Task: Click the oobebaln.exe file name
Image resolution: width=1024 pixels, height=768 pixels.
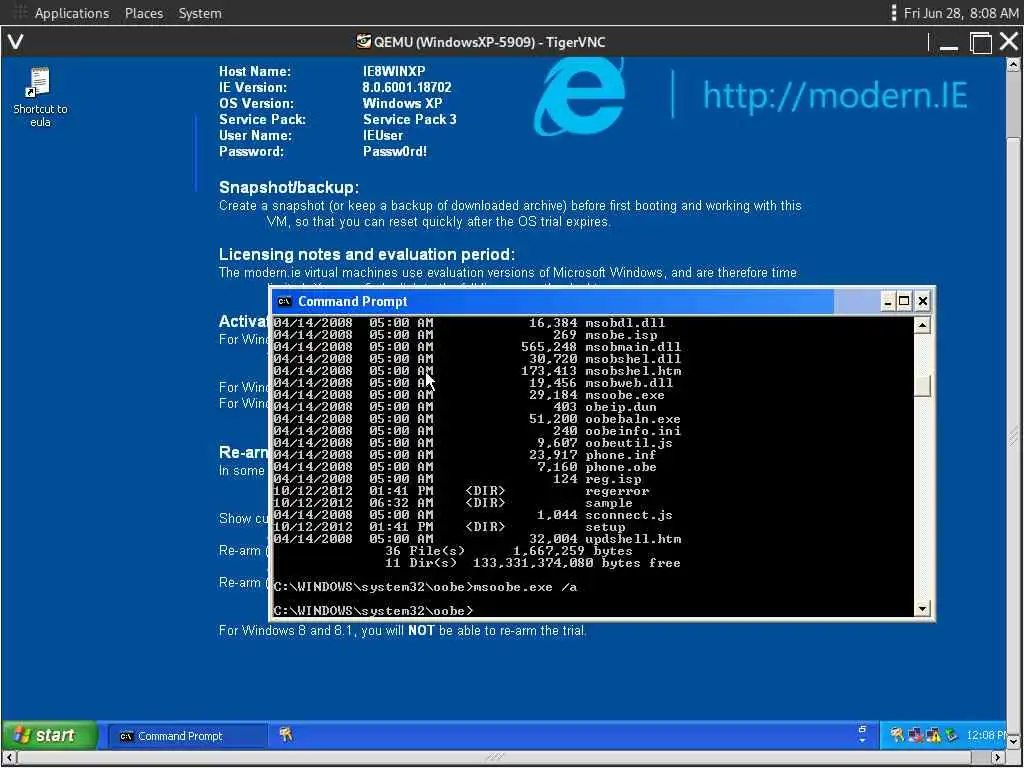Action: point(633,419)
